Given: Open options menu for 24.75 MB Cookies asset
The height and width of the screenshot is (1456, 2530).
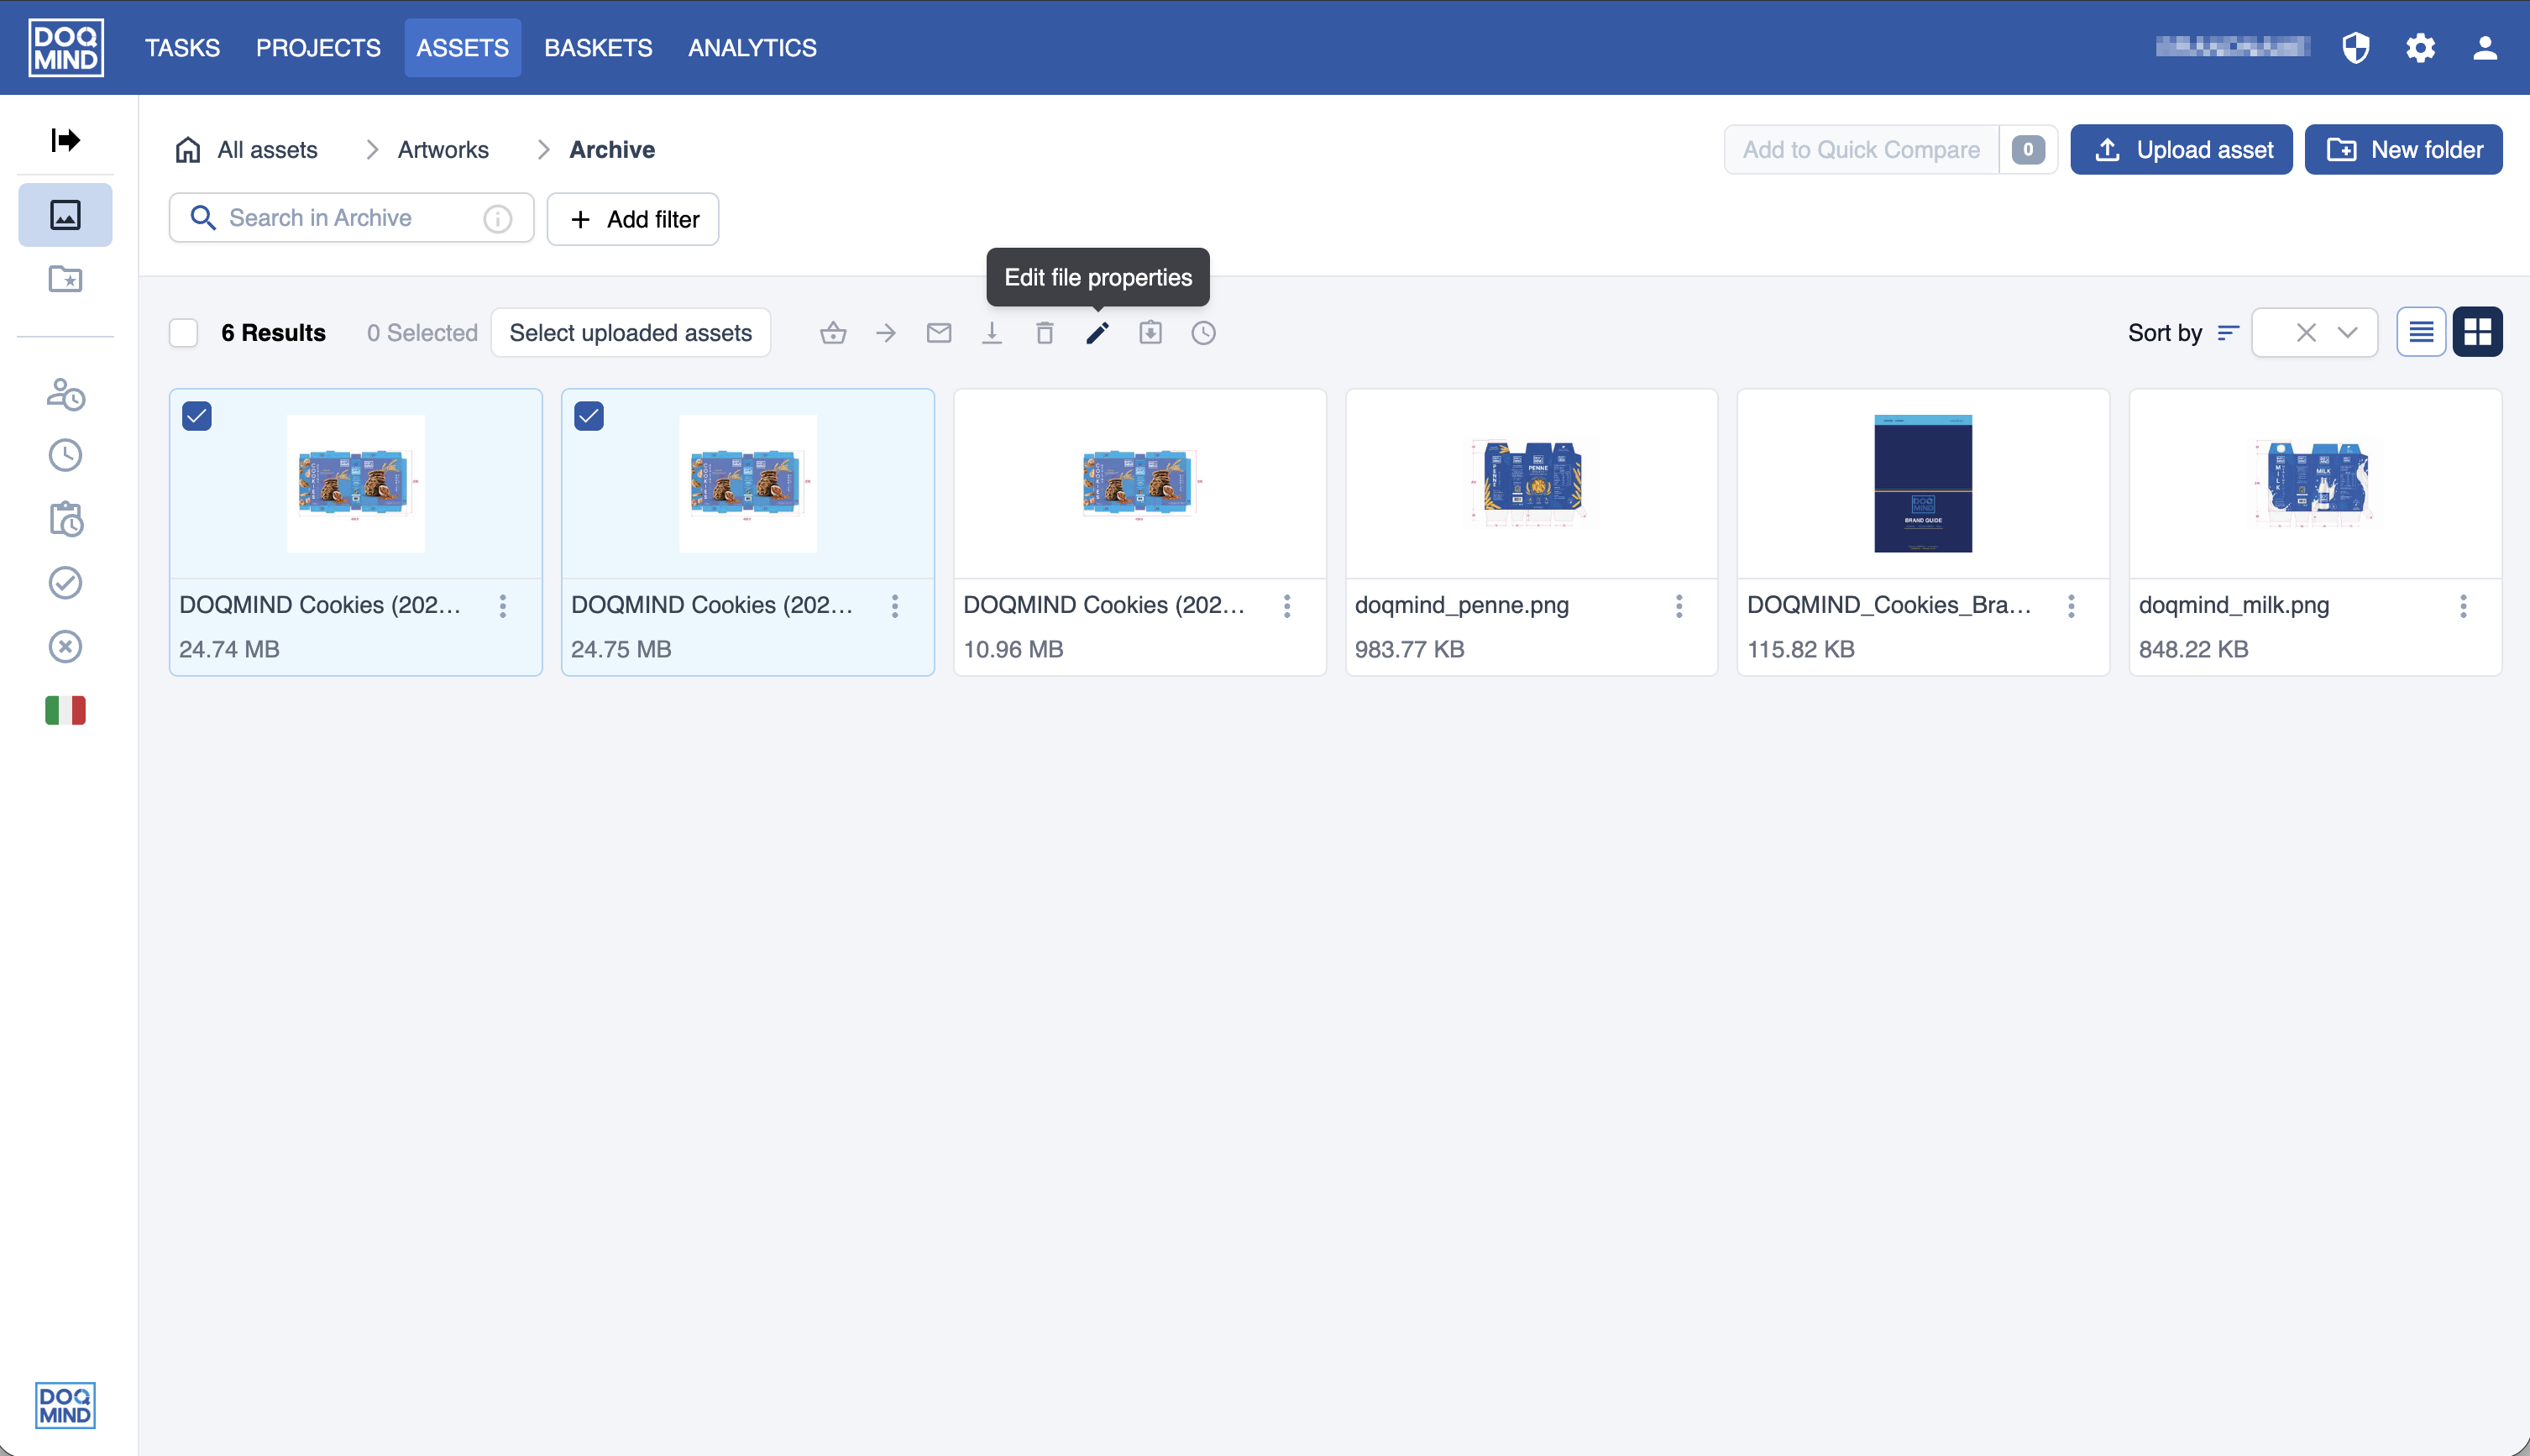Looking at the screenshot, I should pos(895,605).
